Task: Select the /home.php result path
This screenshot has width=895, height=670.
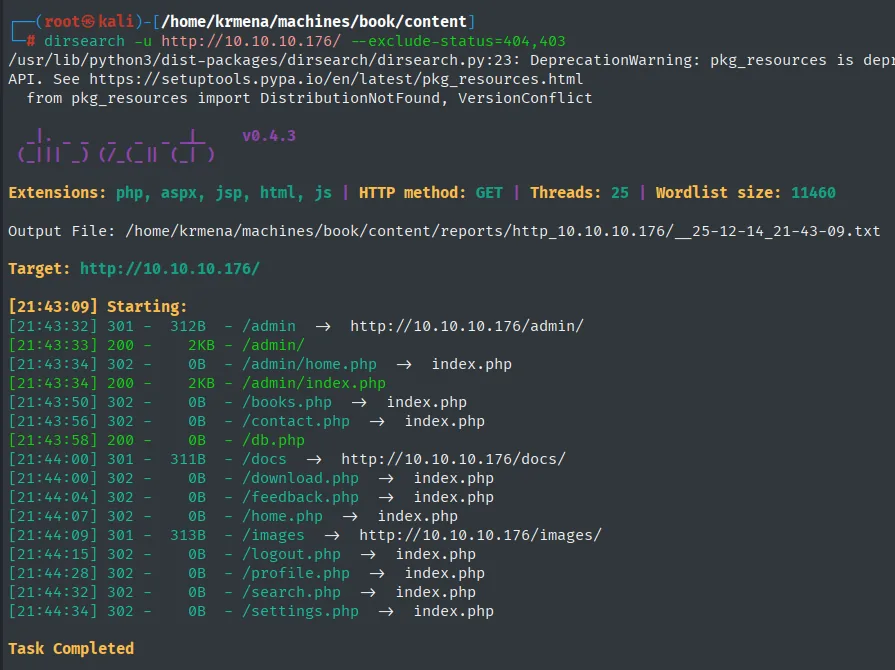Action: (282, 516)
